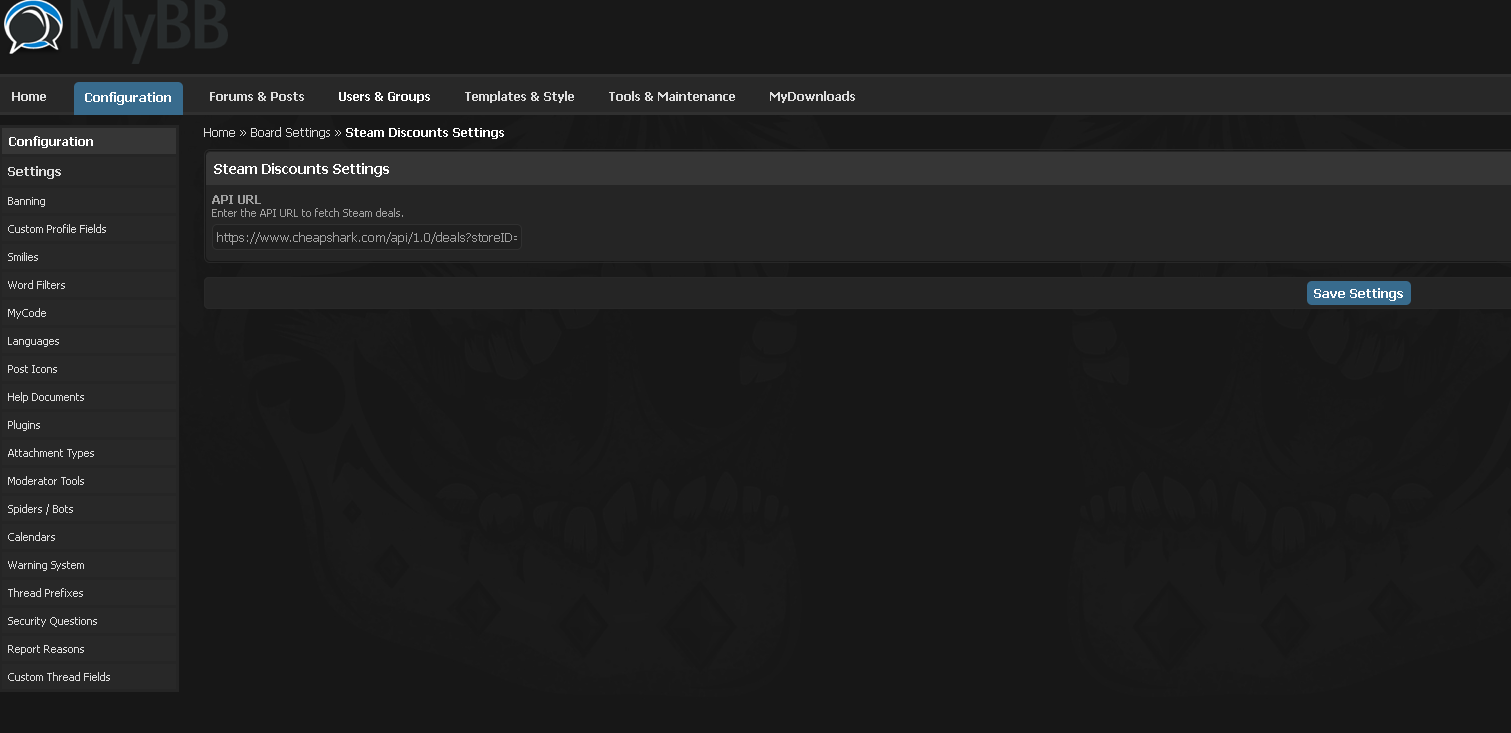Viewport: 1511px width, 733px height.
Task: Navigate to Thread Prefixes
Action: [x=45, y=593]
